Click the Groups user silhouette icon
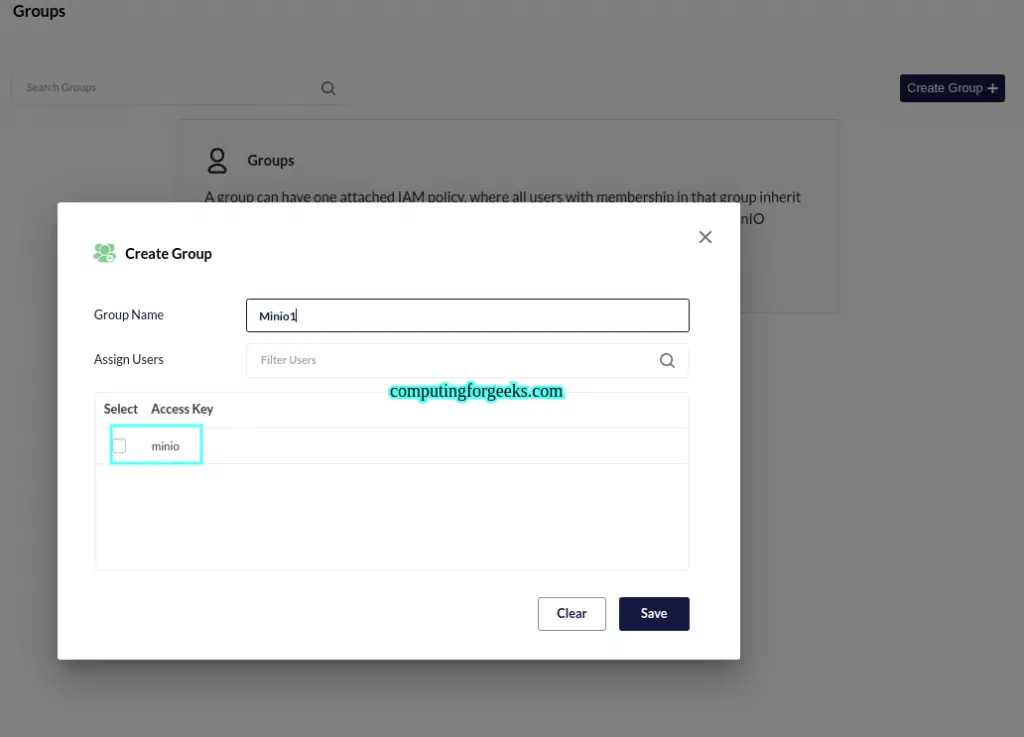The height and width of the screenshot is (737, 1024). (x=217, y=161)
